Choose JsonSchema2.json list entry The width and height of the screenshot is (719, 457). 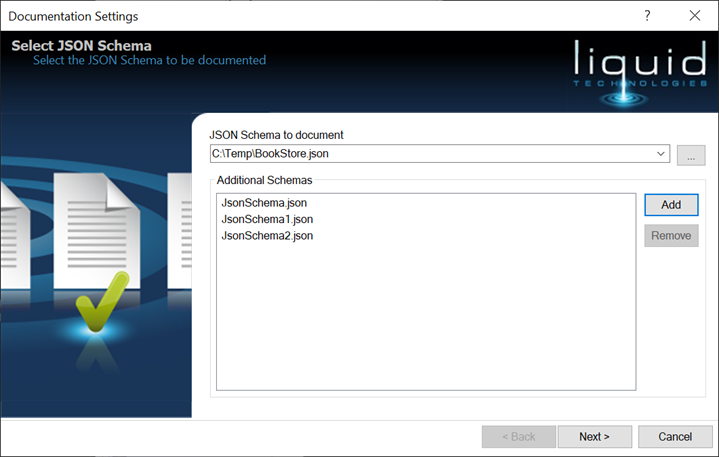tap(267, 236)
